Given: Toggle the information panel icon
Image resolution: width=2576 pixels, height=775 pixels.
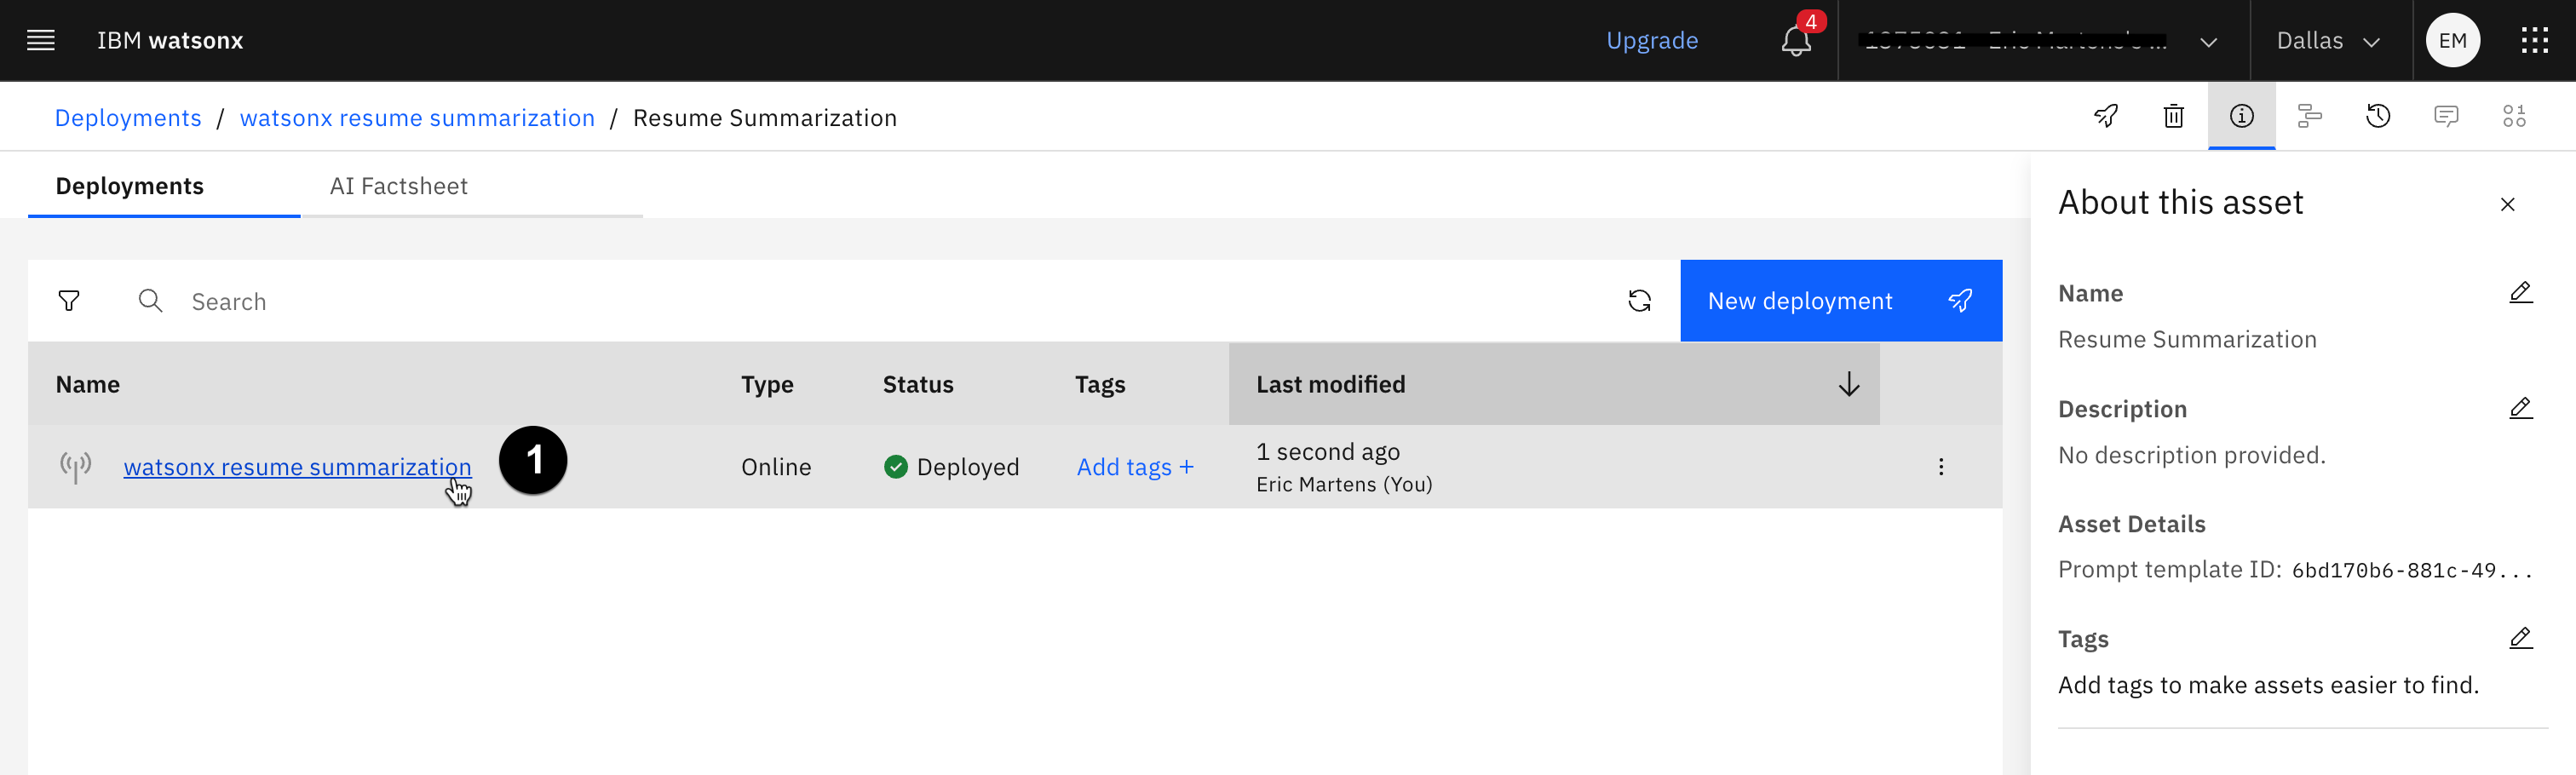Looking at the screenshot, I should 2241,117.
